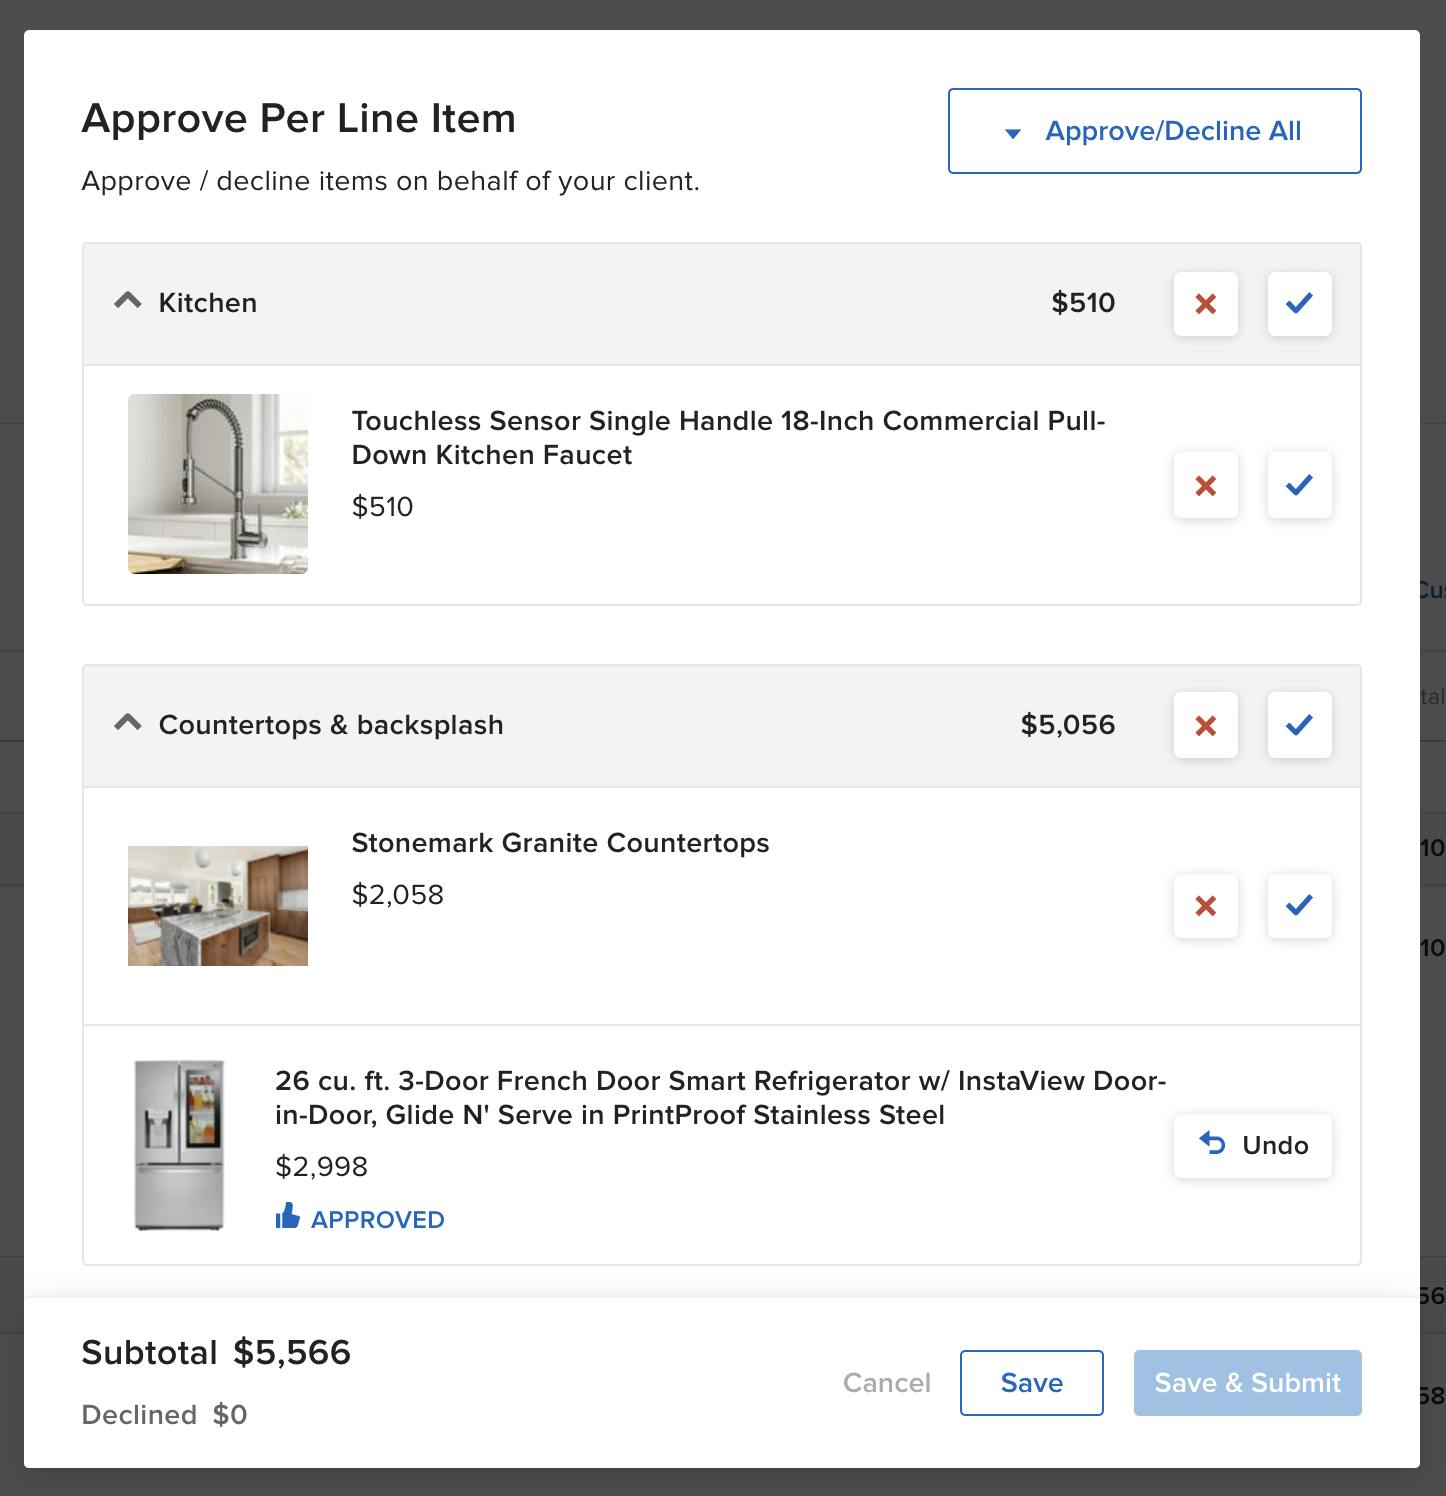Toggle approval for Countertops & backsplash section
This screenshot has width=1446, height=1496.
click(x=1299, y=725)
